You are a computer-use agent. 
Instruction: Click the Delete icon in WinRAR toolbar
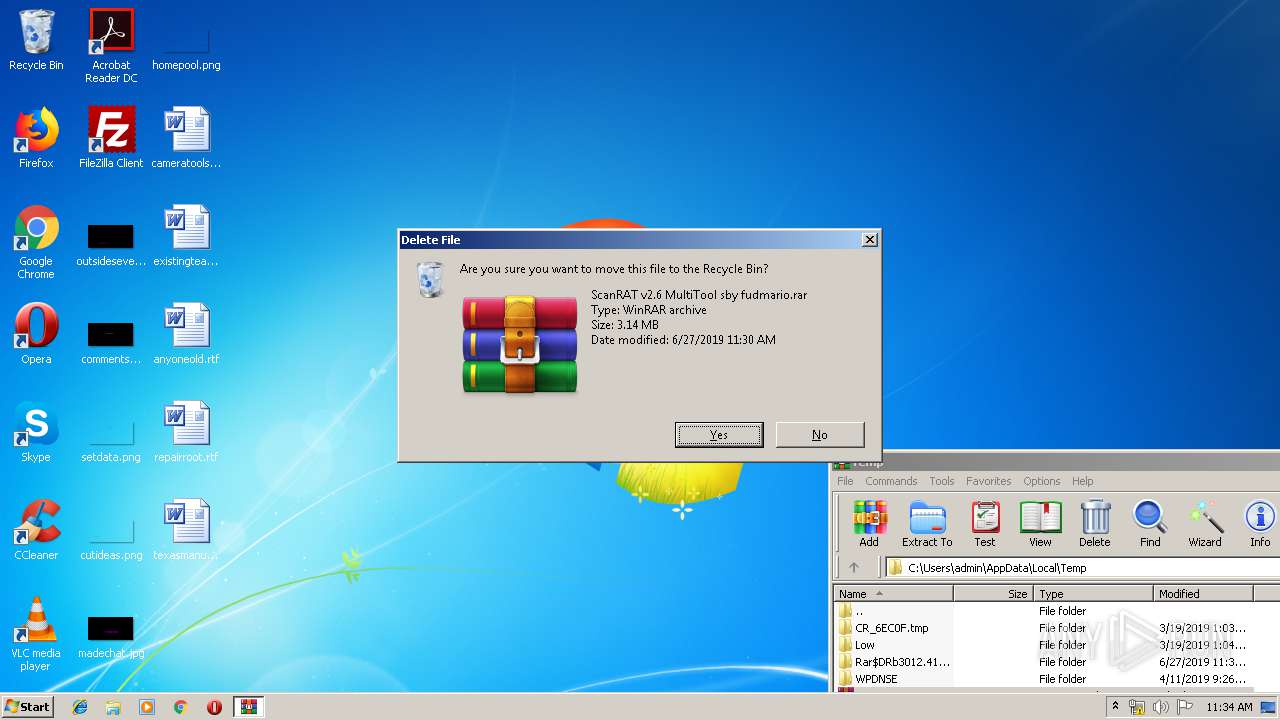[1095, 524]
